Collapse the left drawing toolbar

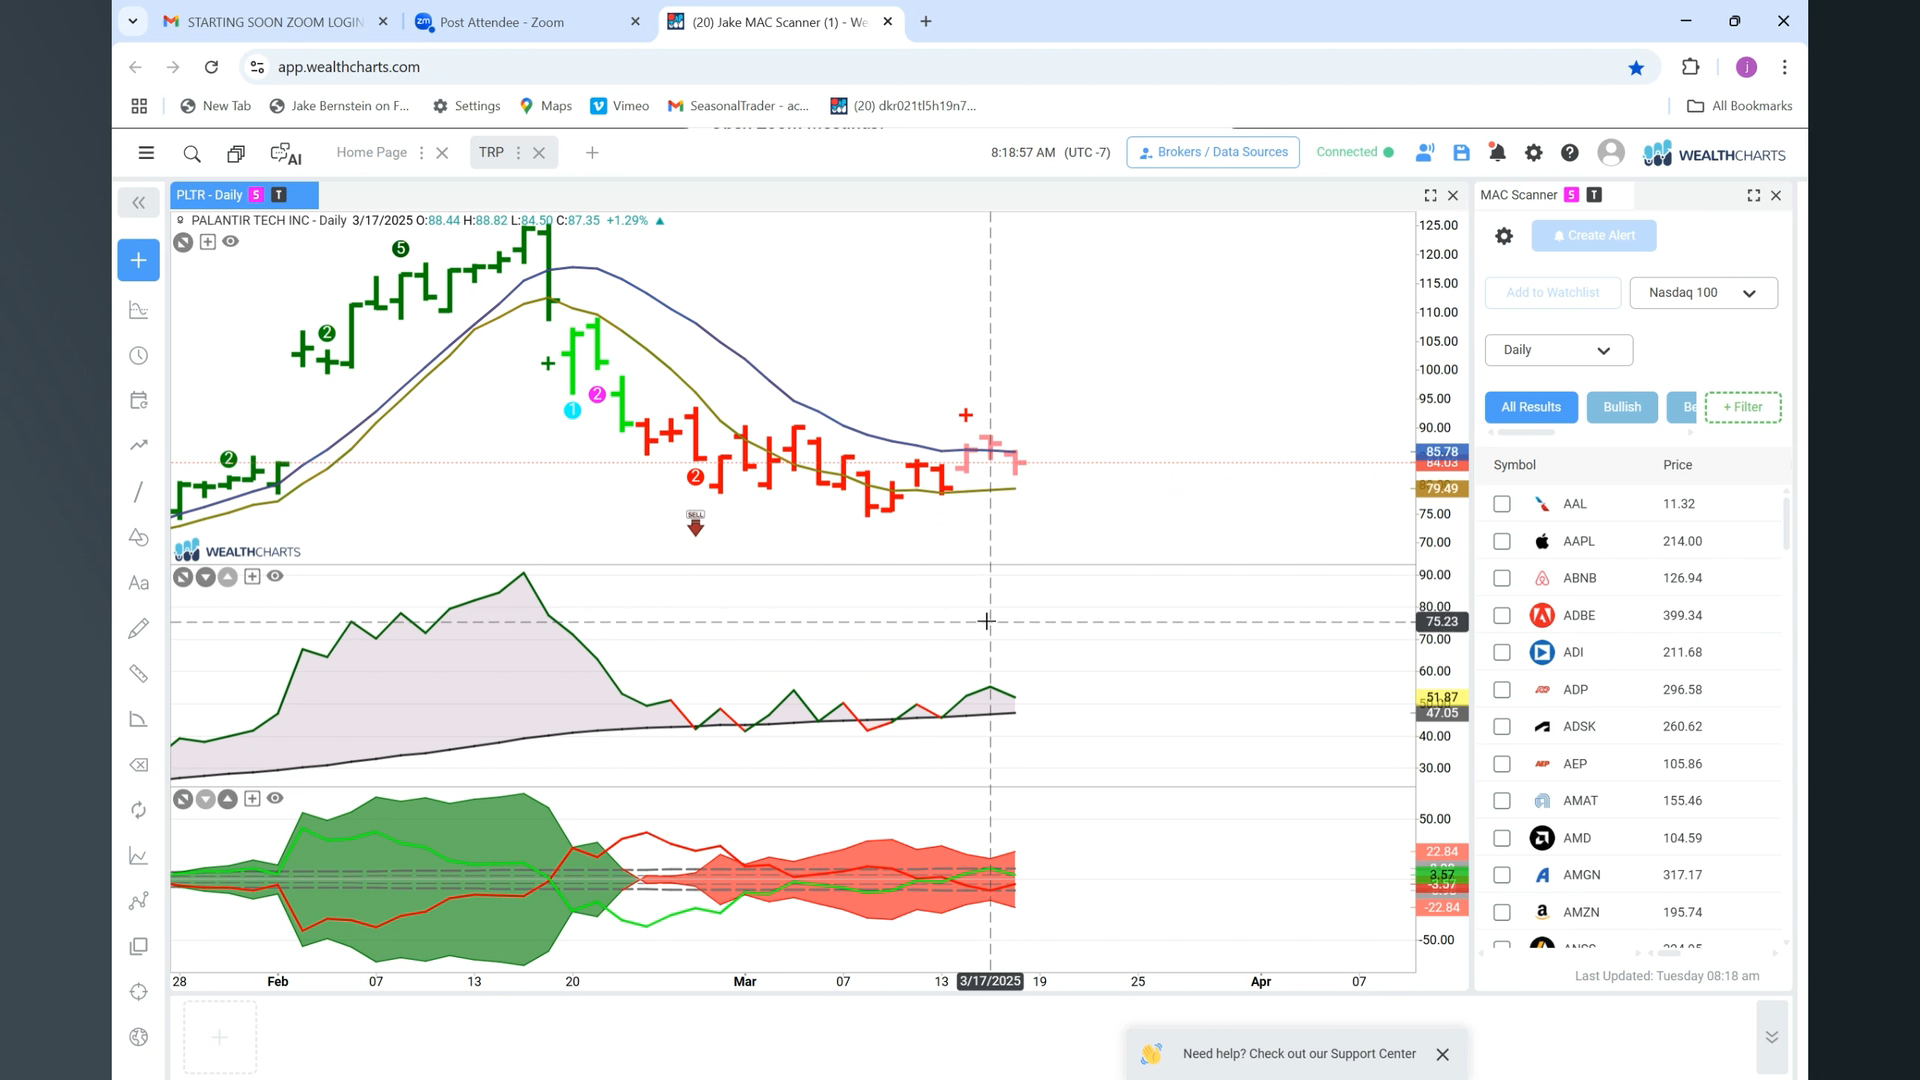coord(139,203)
